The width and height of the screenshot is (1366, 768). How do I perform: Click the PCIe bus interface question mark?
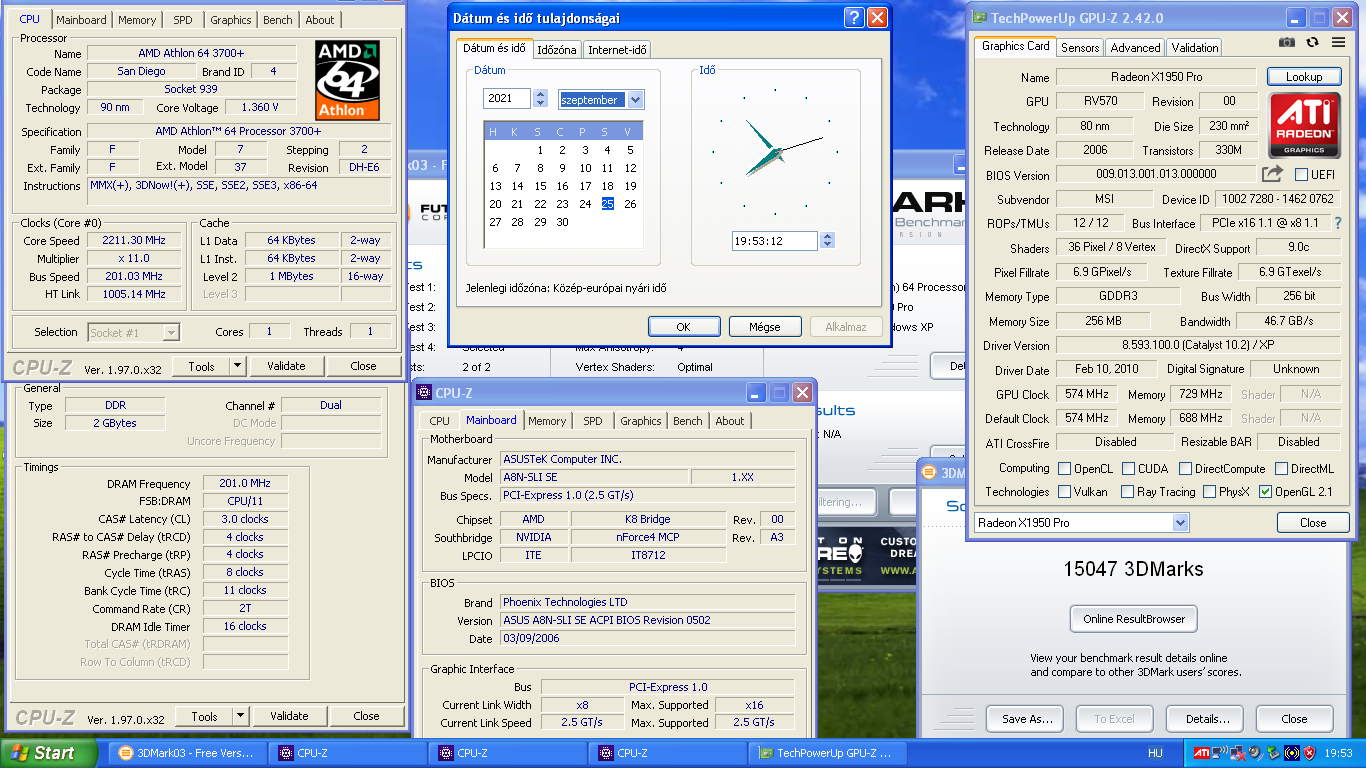click(1338, 223)
